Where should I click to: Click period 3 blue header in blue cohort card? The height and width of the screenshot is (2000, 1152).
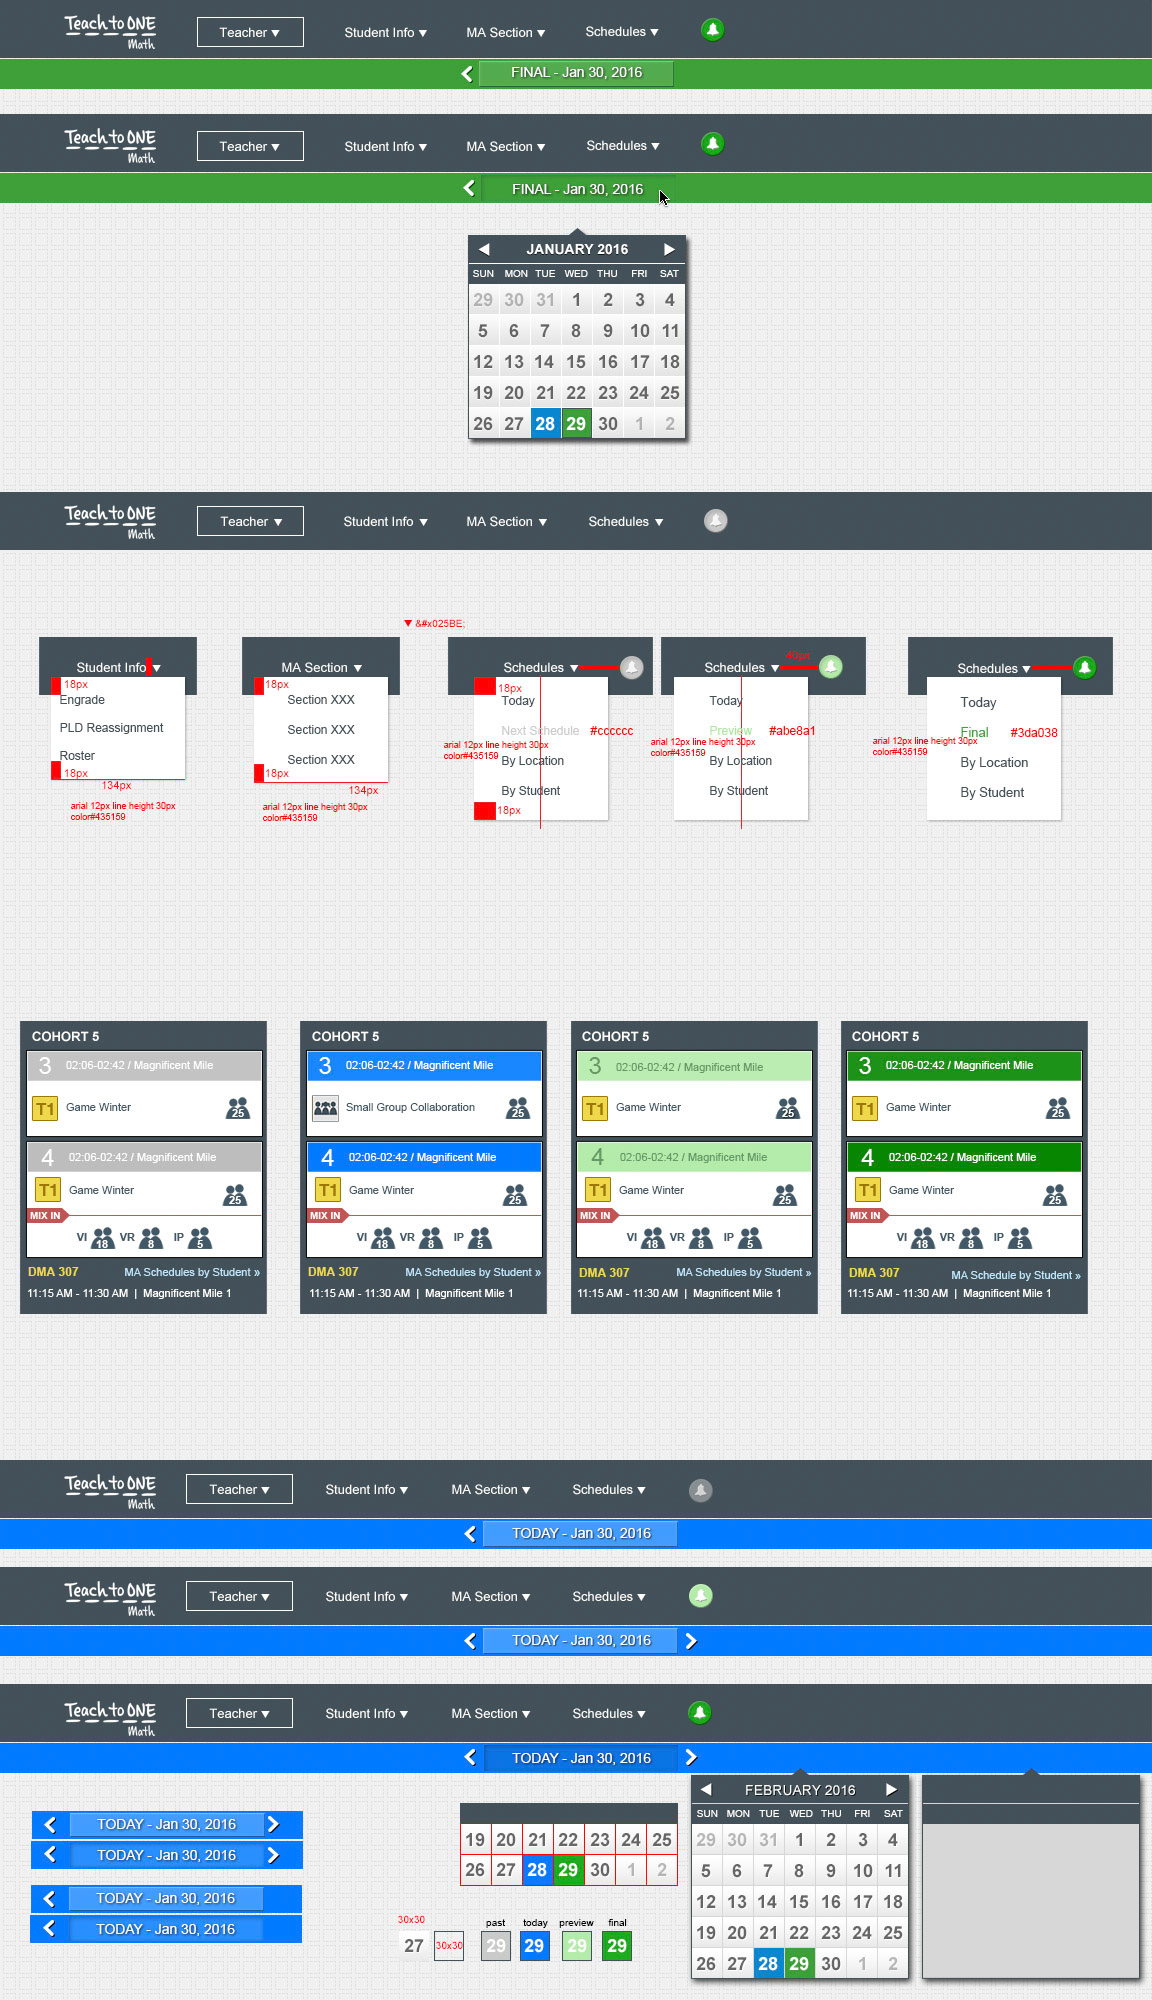tap(424, 1066)
